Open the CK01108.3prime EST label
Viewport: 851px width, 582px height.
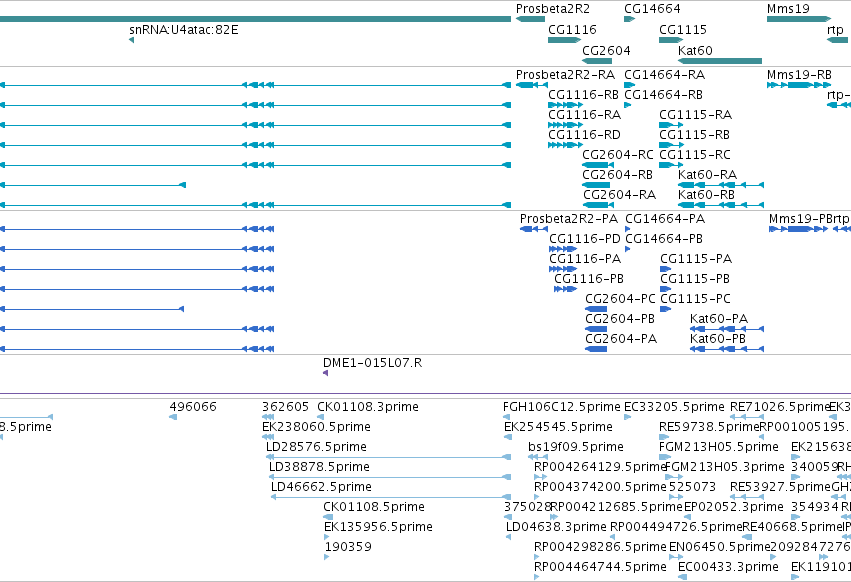pos(367,408)
